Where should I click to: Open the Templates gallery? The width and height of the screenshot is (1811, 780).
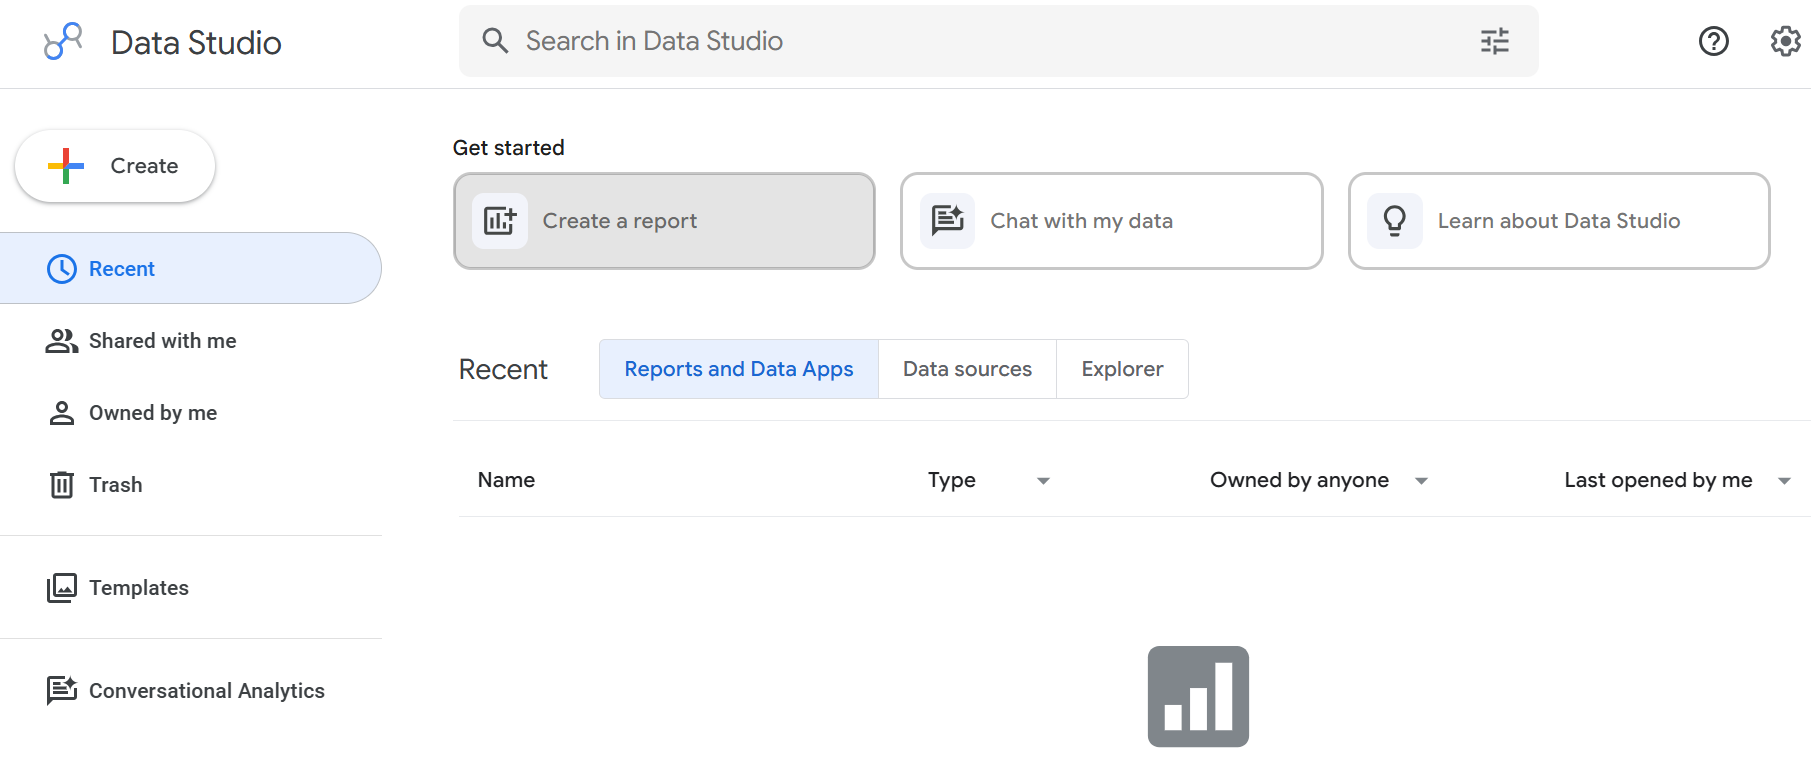pyautogui.click(x=190, y=588)
